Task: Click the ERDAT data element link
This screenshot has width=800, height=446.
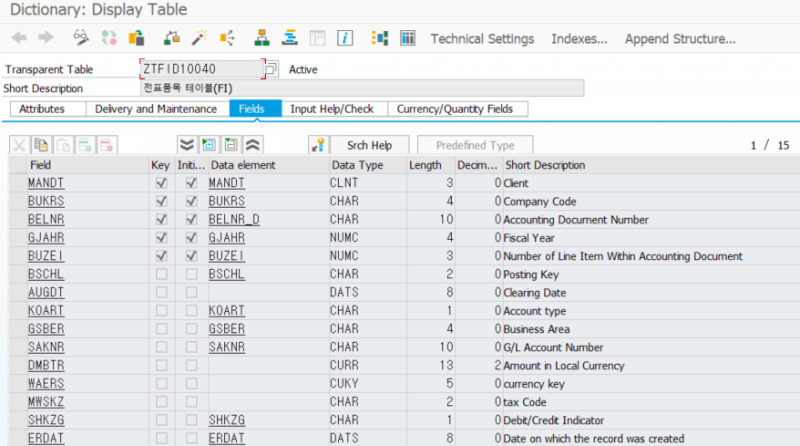Action: coord(227,438)
